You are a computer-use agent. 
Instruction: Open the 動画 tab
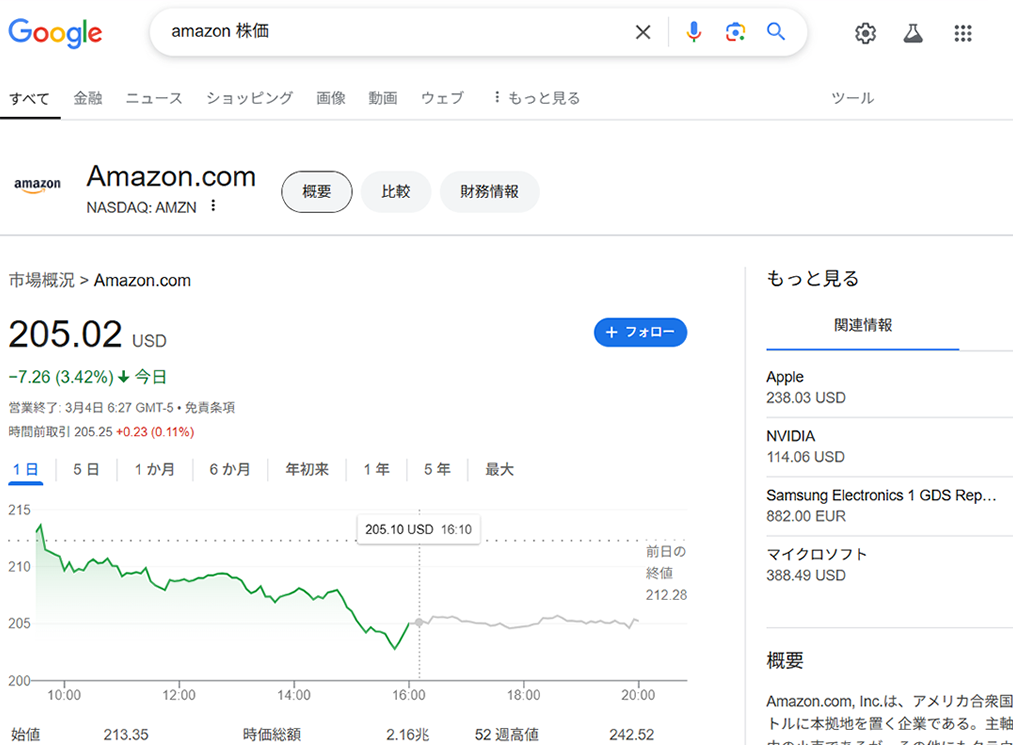[x=382, y=98]
